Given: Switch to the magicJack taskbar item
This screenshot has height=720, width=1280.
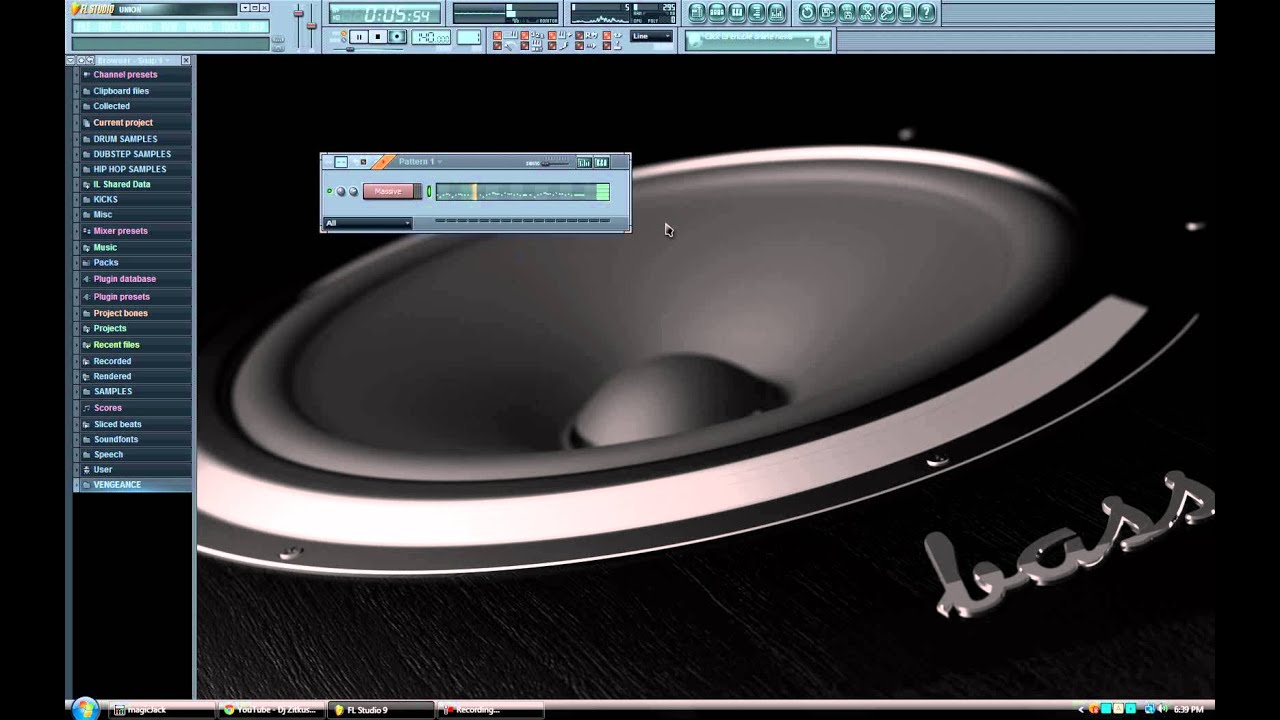Looking at the screenshot, I should [x=163, y=710].
